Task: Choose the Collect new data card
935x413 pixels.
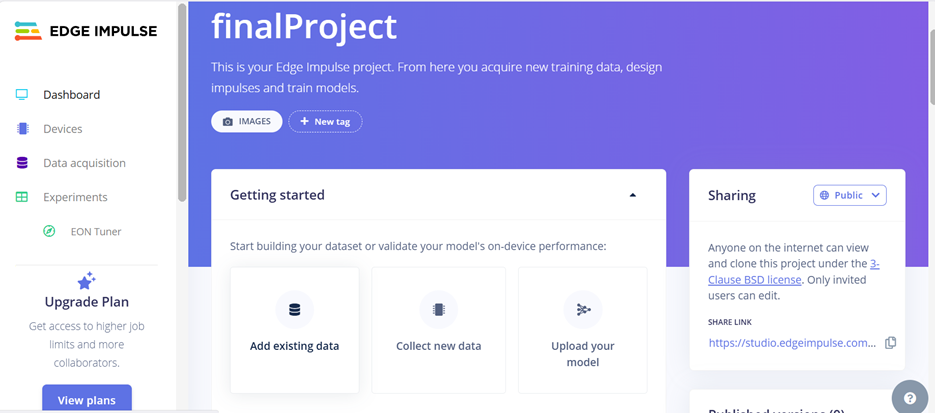Action: tap(438, 329)
